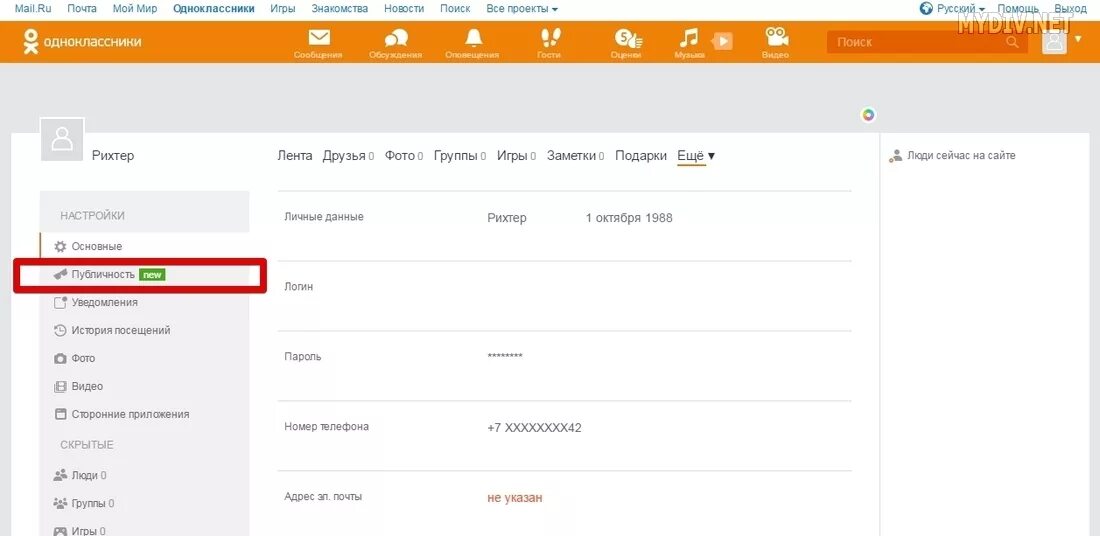Image resolution: width=1100 pixels, height=536 pixels.
Task: Click the Выход link
Action: 1071,8
